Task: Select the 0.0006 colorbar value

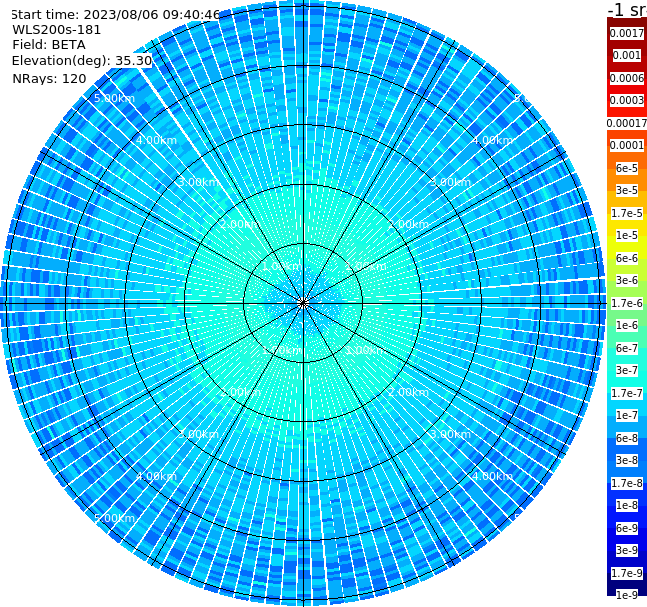Action: click(627, 78)
